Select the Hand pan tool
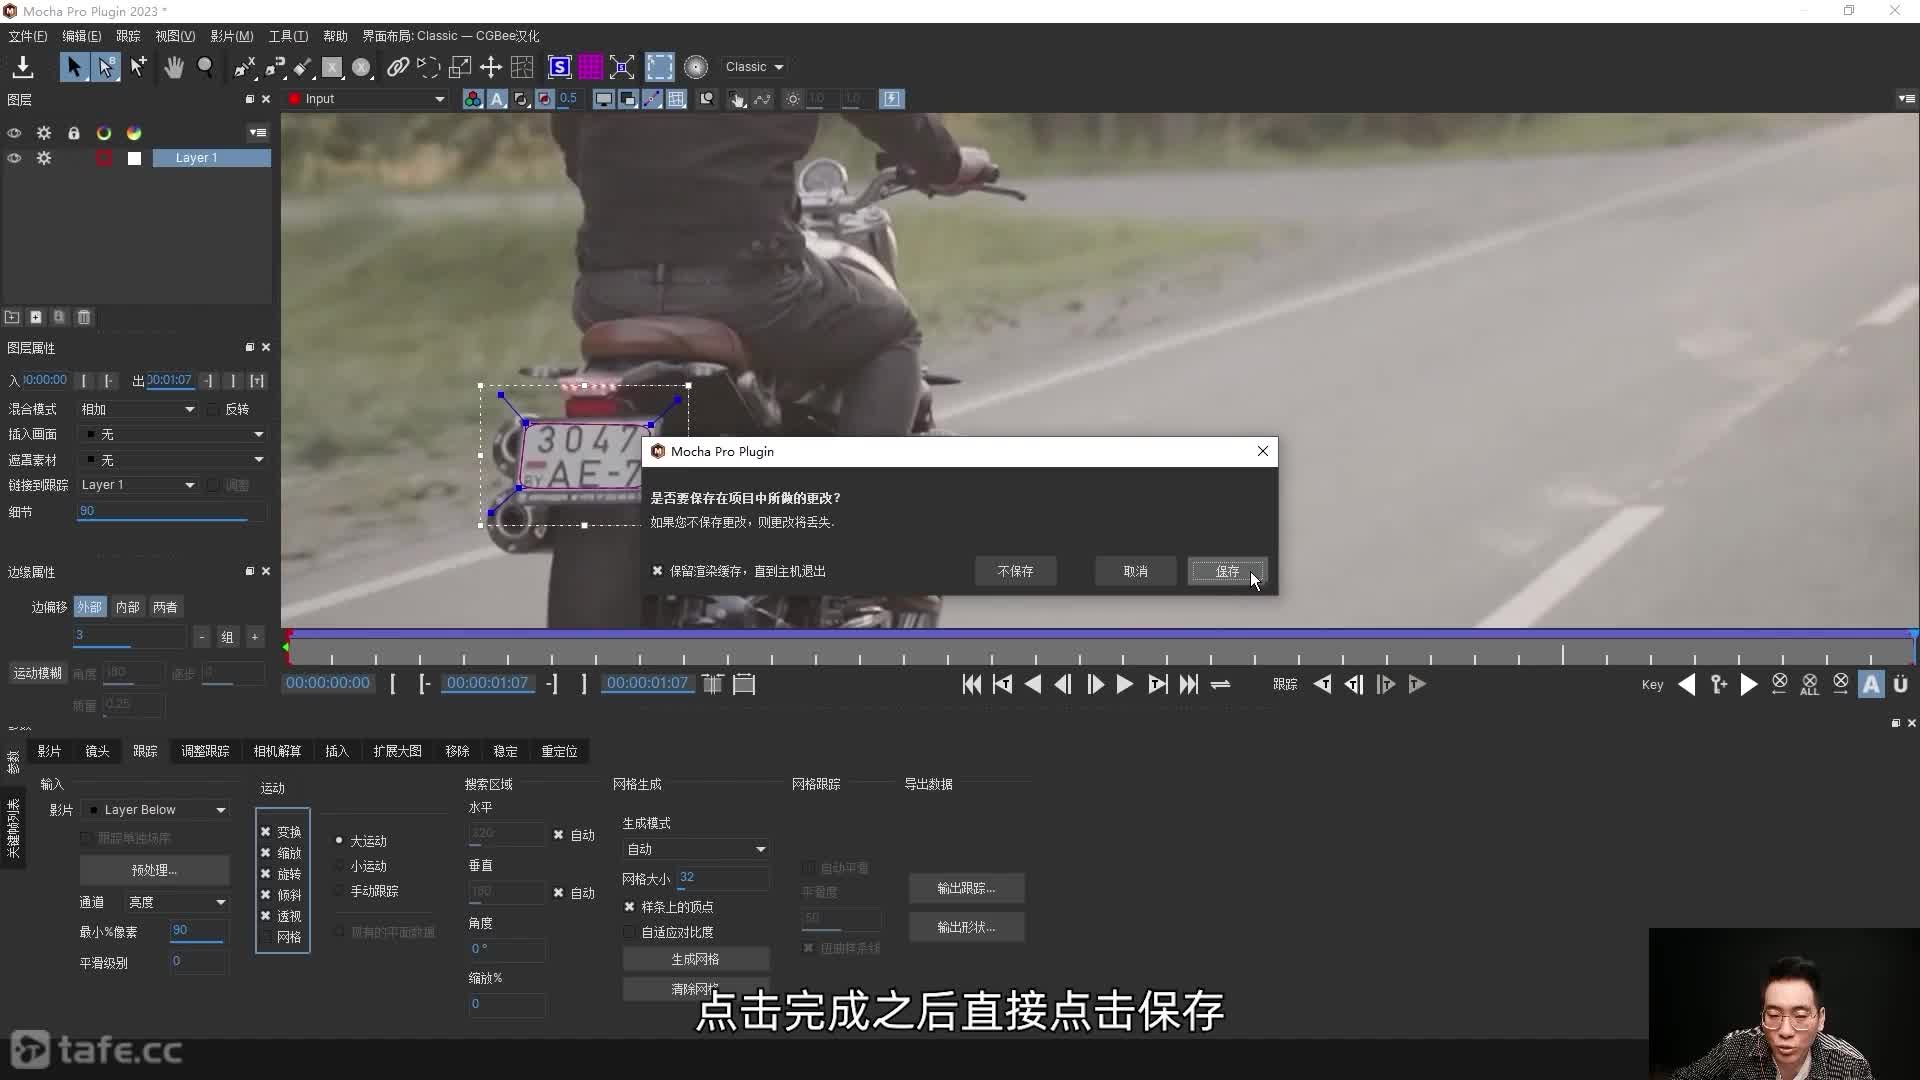 174,67
